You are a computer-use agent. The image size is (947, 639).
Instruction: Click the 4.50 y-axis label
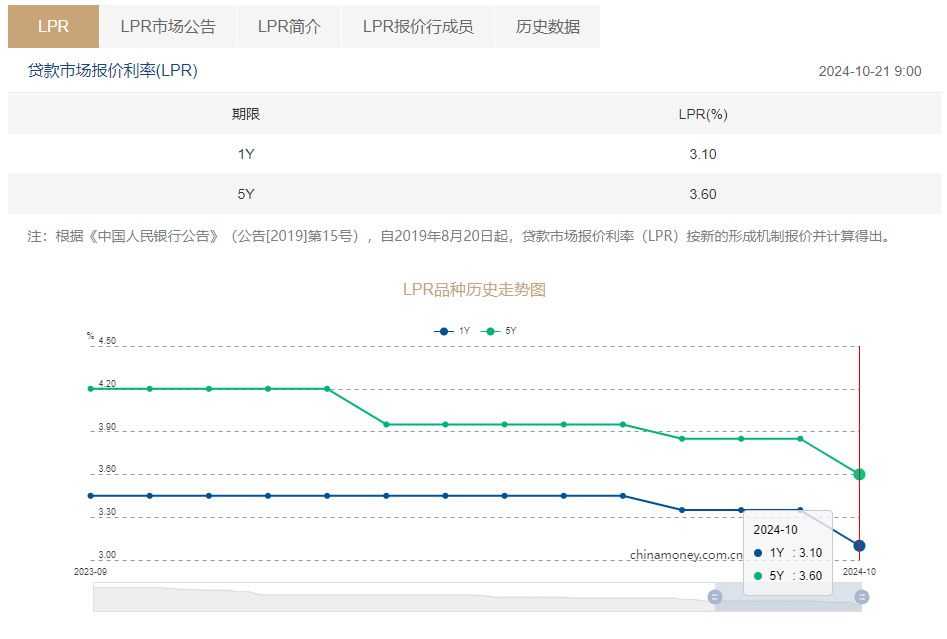[107, 341]
